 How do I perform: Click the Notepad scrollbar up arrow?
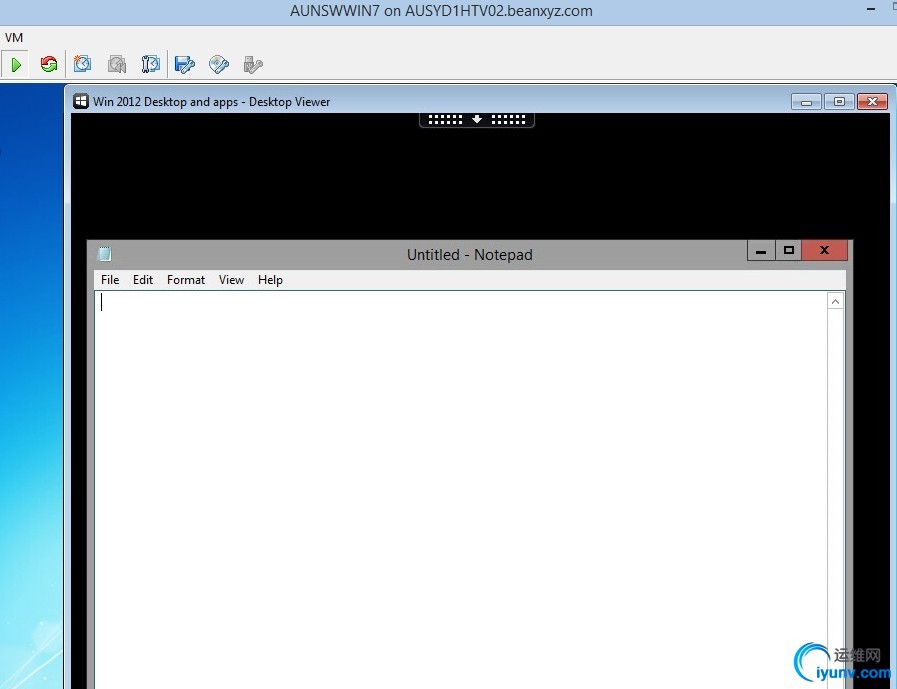tap(835, 302)
